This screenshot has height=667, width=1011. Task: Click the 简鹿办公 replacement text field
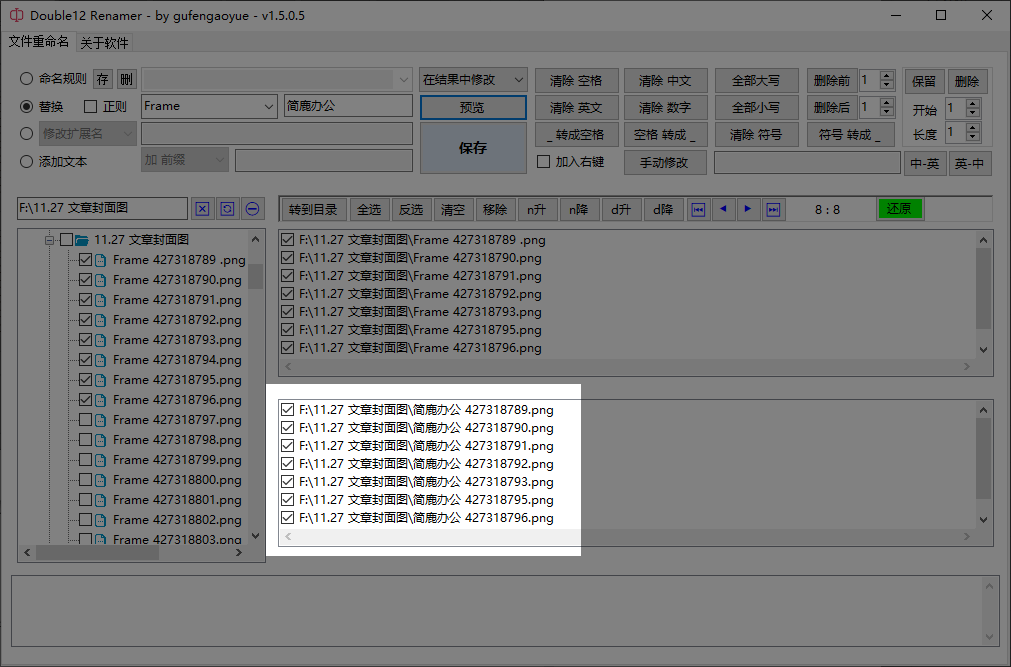coord(348,106)
